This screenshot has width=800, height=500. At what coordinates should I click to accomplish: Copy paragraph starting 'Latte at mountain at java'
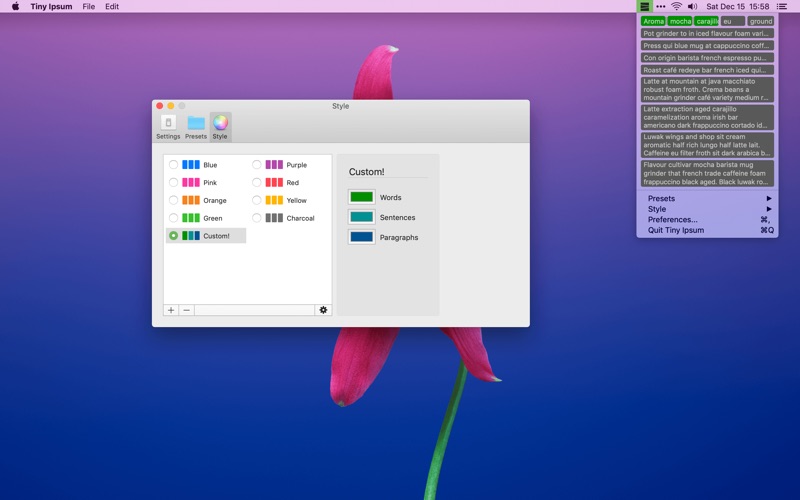(x=707, y=89)
